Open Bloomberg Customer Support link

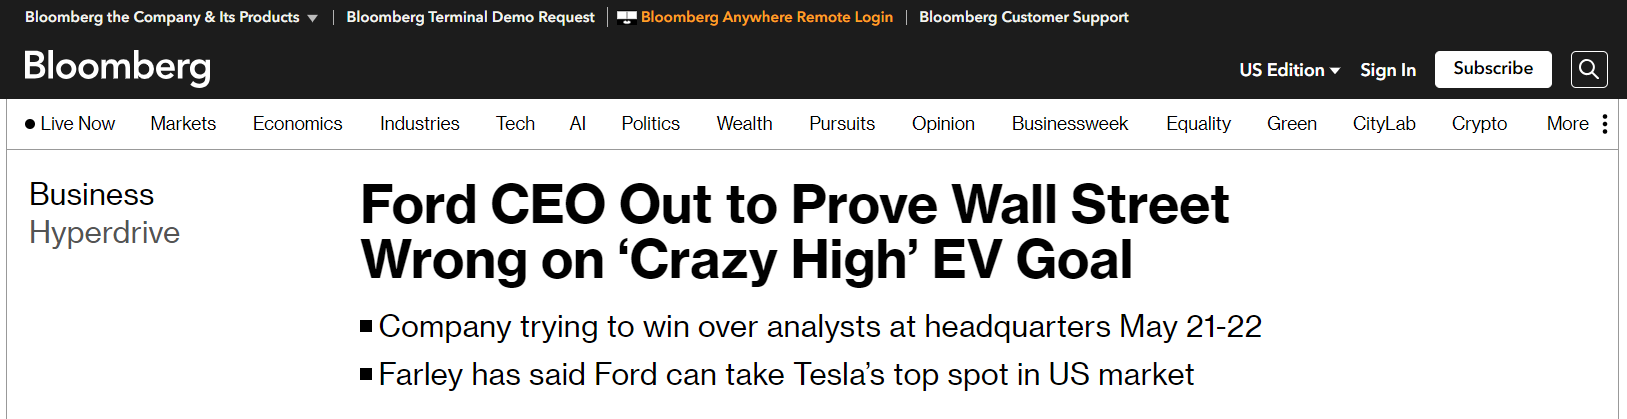(1023, 17)
